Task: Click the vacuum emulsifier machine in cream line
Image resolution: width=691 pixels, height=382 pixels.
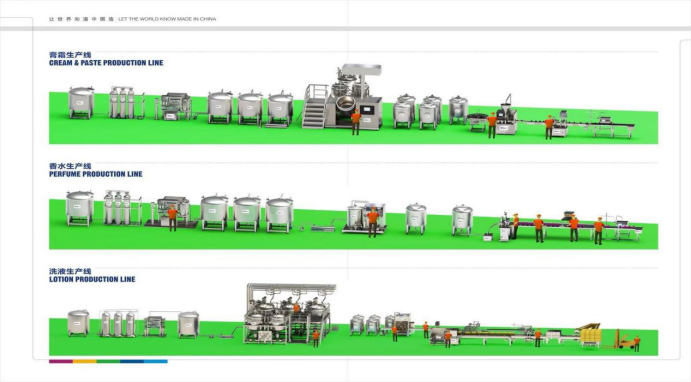Action: (x=343, y=97)
